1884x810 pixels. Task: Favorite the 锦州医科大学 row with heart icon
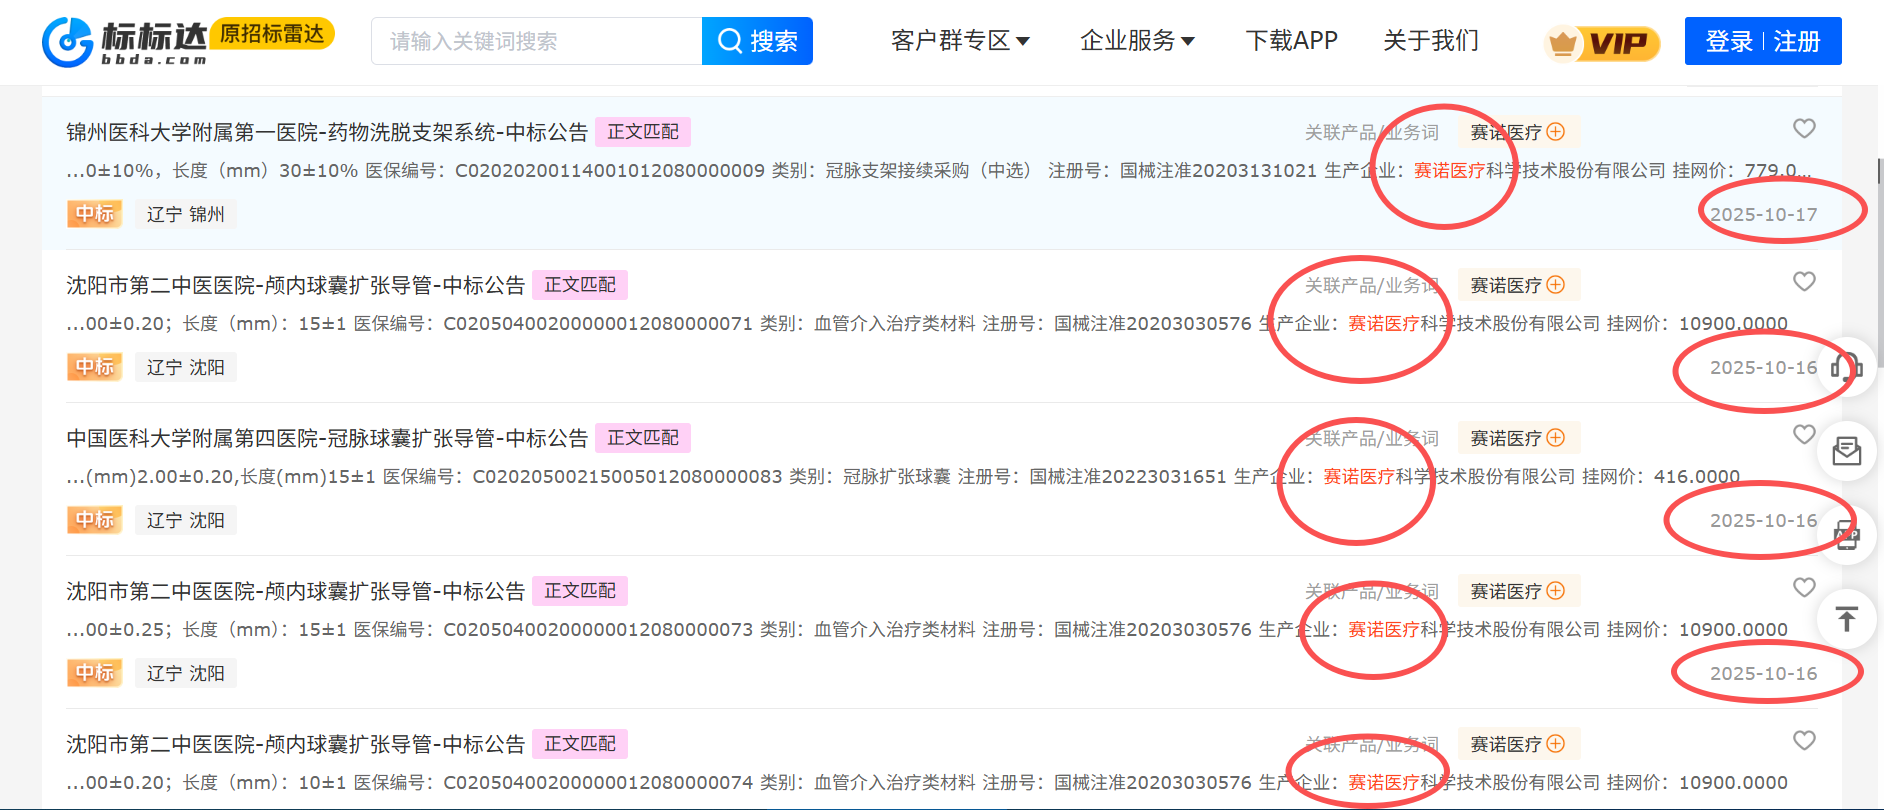pos(1804,128)
